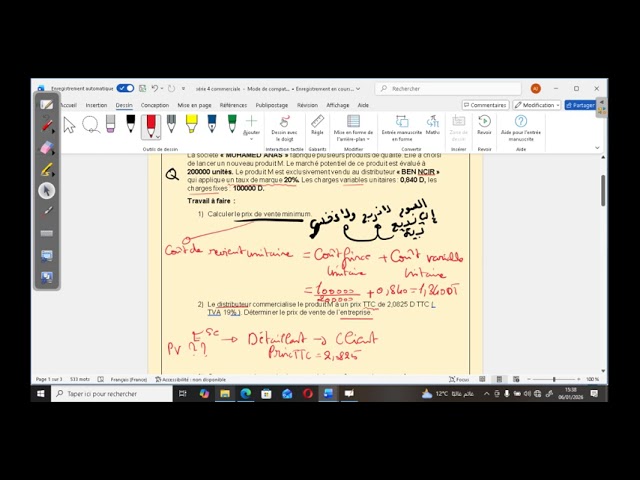Customize the quick access toolbar dropdown
This screenshot has height=480, width=640.
183,89
